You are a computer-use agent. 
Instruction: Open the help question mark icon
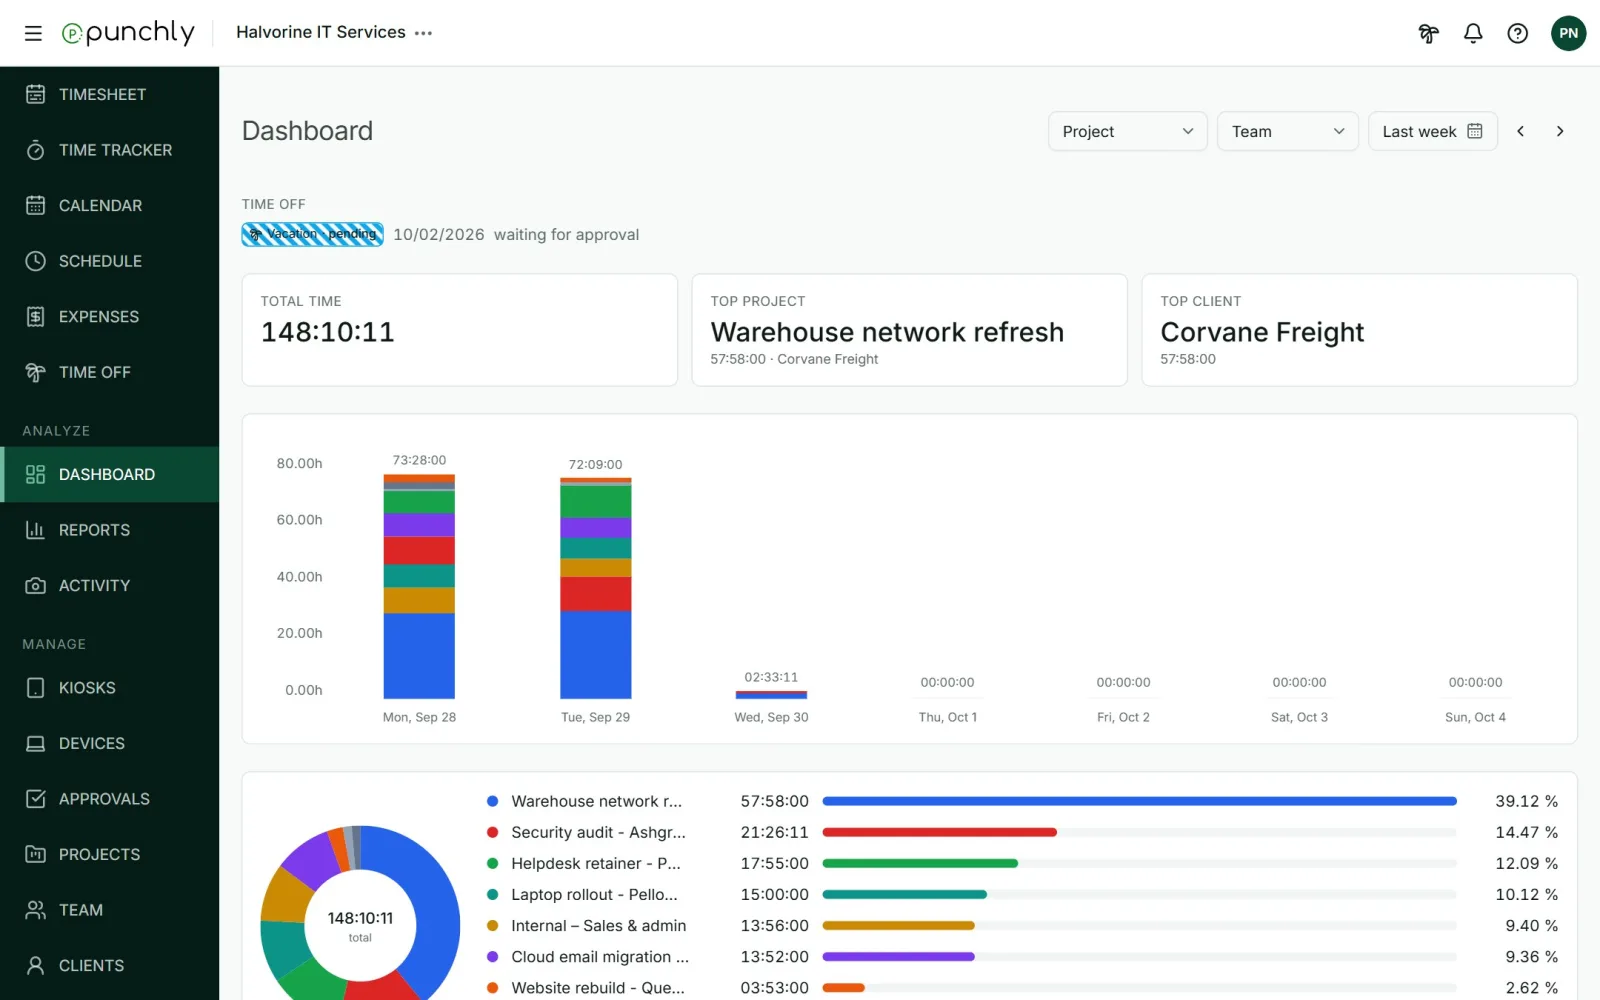point(1518,33)
